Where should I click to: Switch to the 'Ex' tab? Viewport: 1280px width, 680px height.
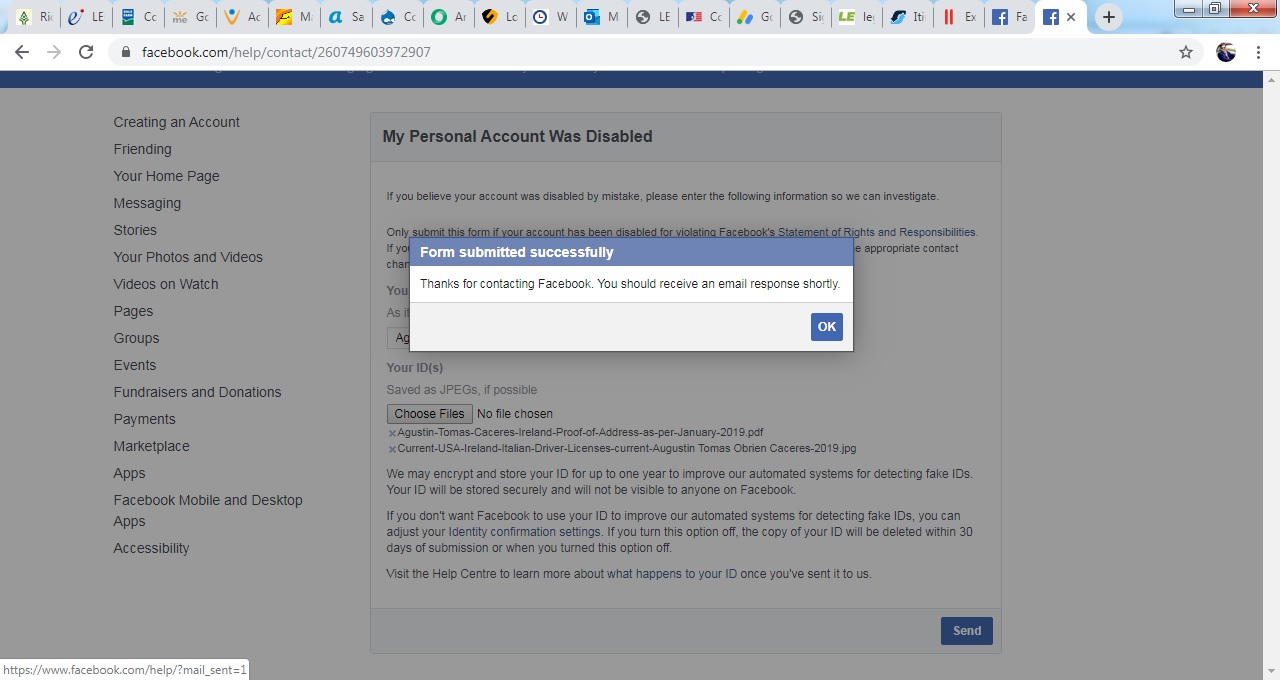[960, 17]
